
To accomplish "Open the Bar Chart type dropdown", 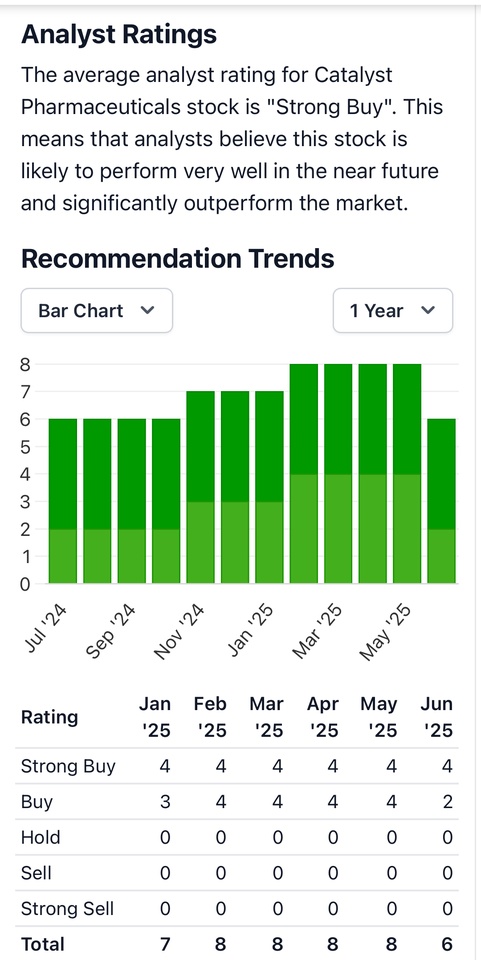I will [97, 310].
